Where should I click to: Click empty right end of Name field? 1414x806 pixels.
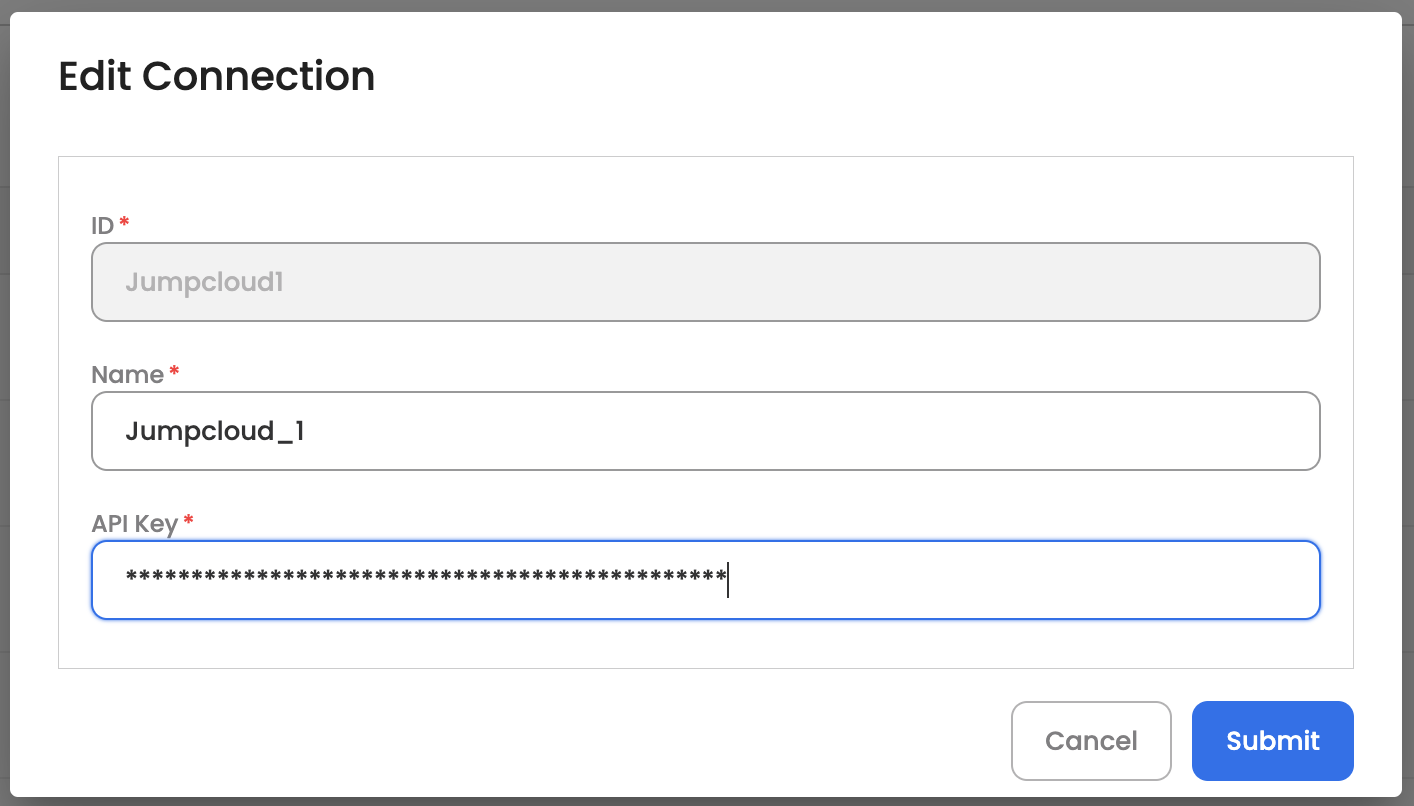[x=1200, y=431]
